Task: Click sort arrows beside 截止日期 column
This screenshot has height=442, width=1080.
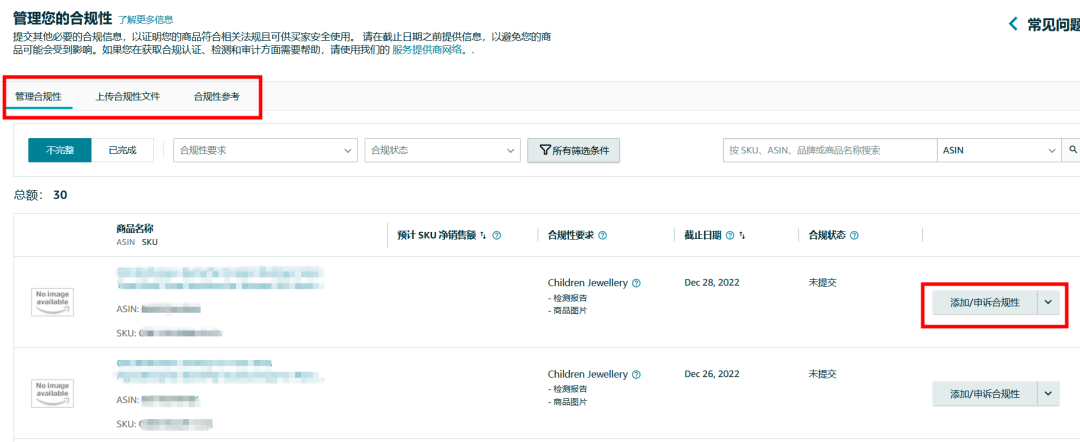Action: click(x=743, y=236)
